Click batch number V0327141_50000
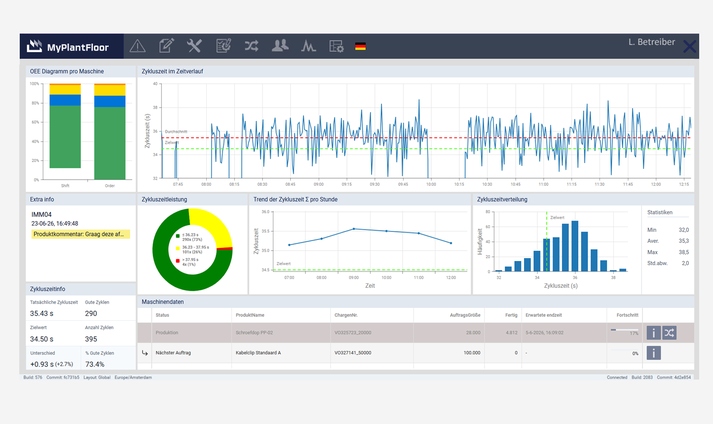The width and height of the screenshot is (713, 424). click(353, 353)
